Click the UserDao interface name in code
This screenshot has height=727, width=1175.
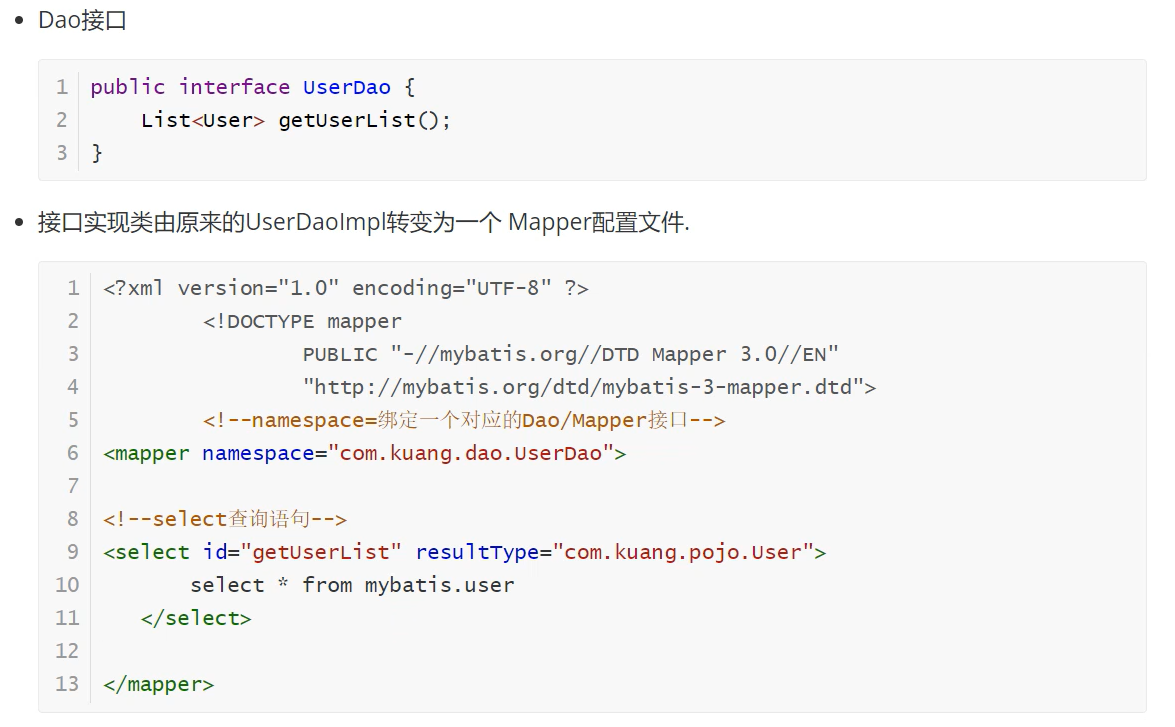[x=346, y=87]
